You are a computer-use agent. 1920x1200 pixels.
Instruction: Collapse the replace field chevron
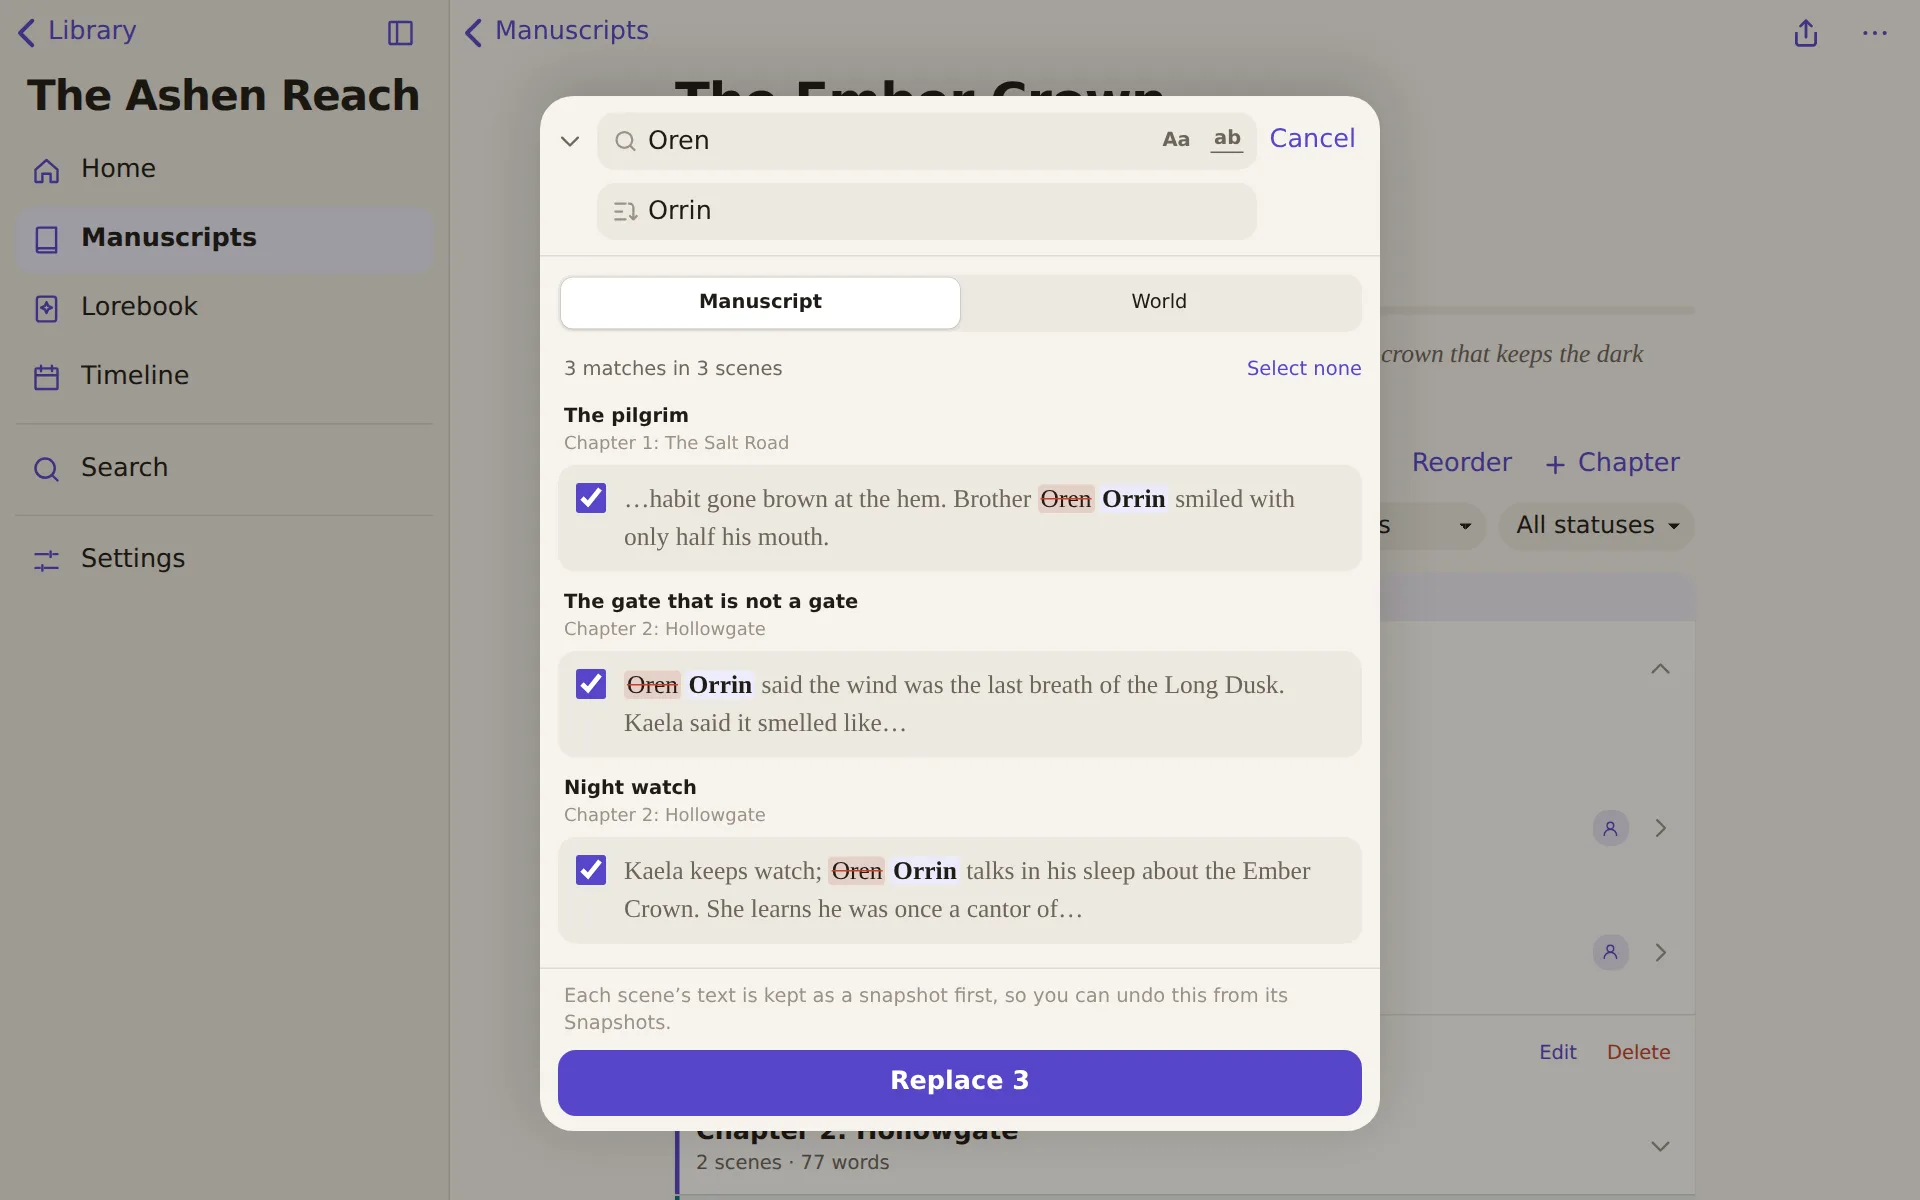(x=570, y=141)
